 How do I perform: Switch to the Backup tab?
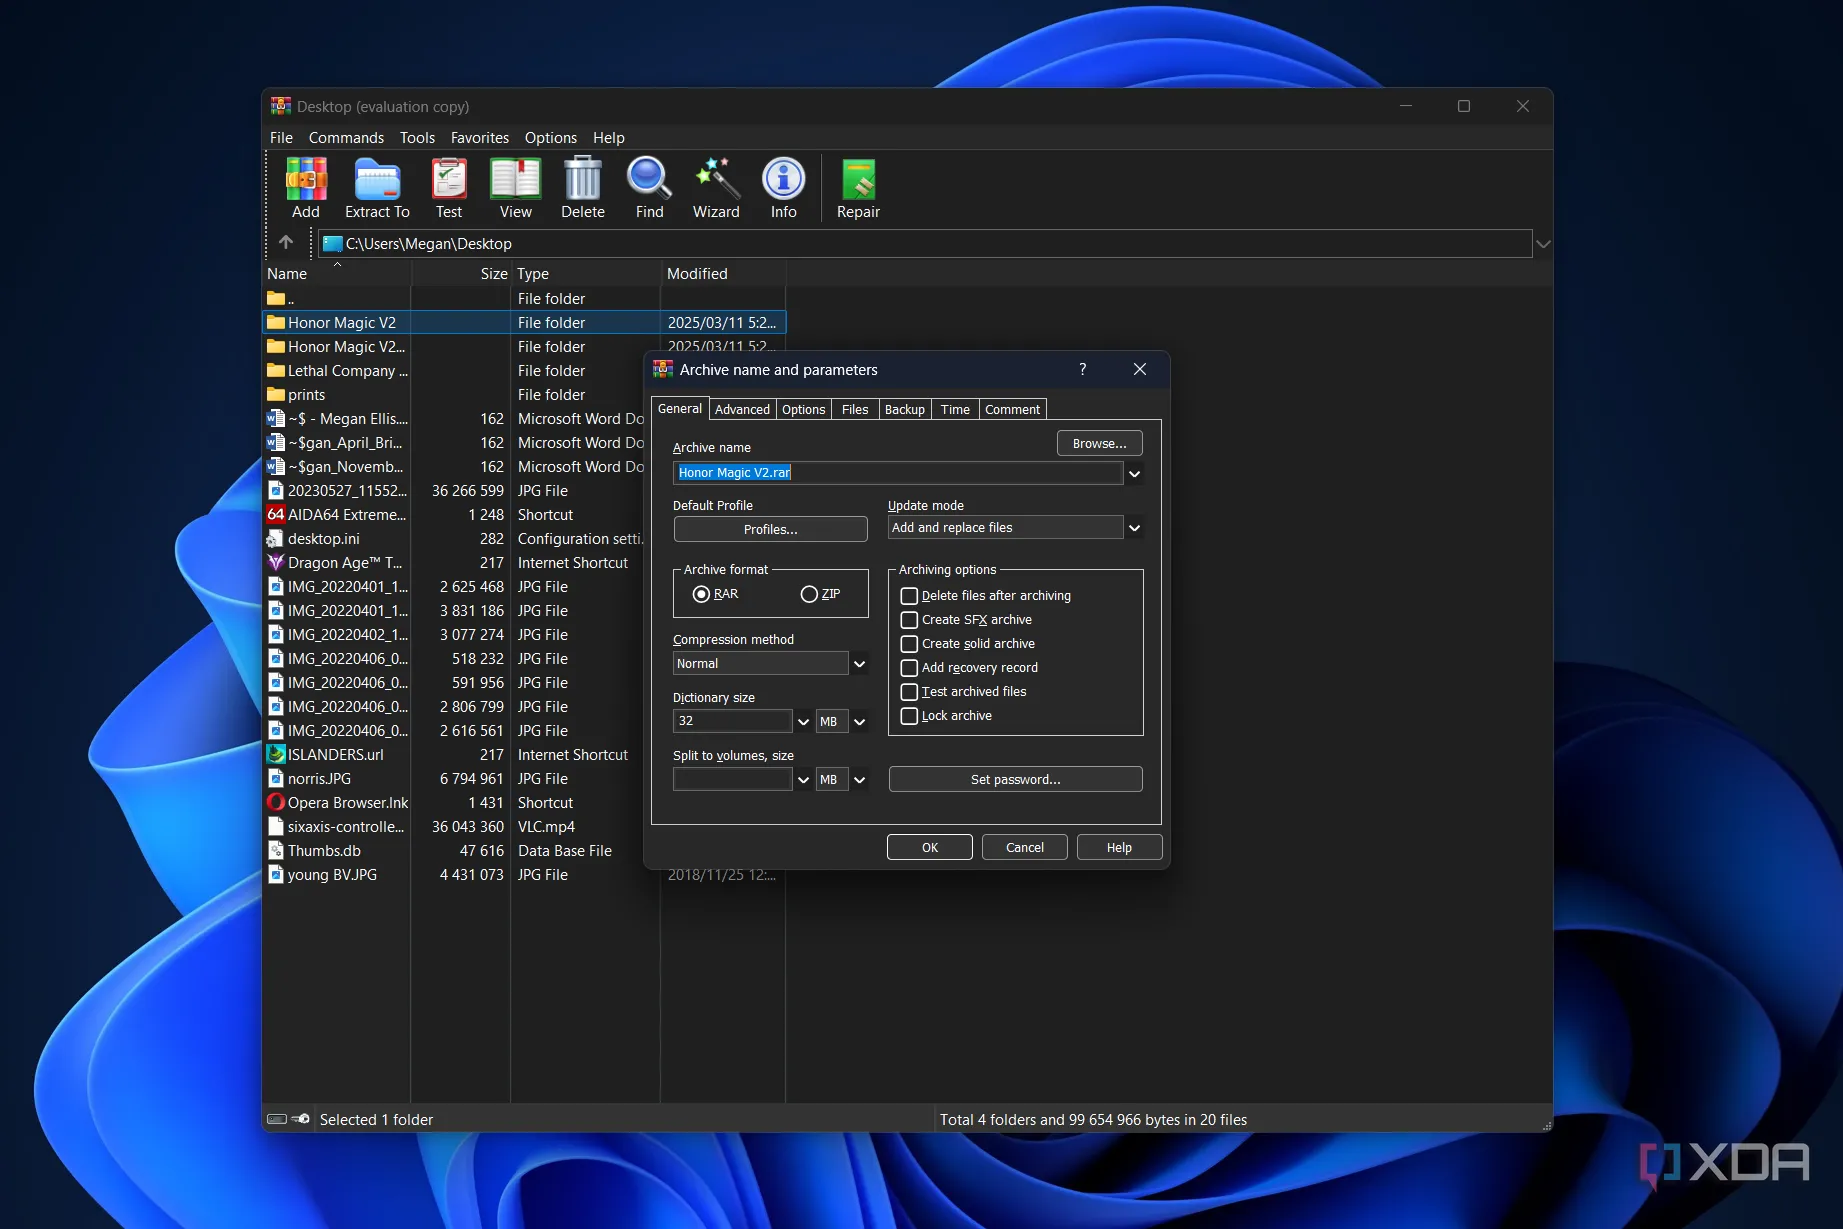tap(904, 409)
